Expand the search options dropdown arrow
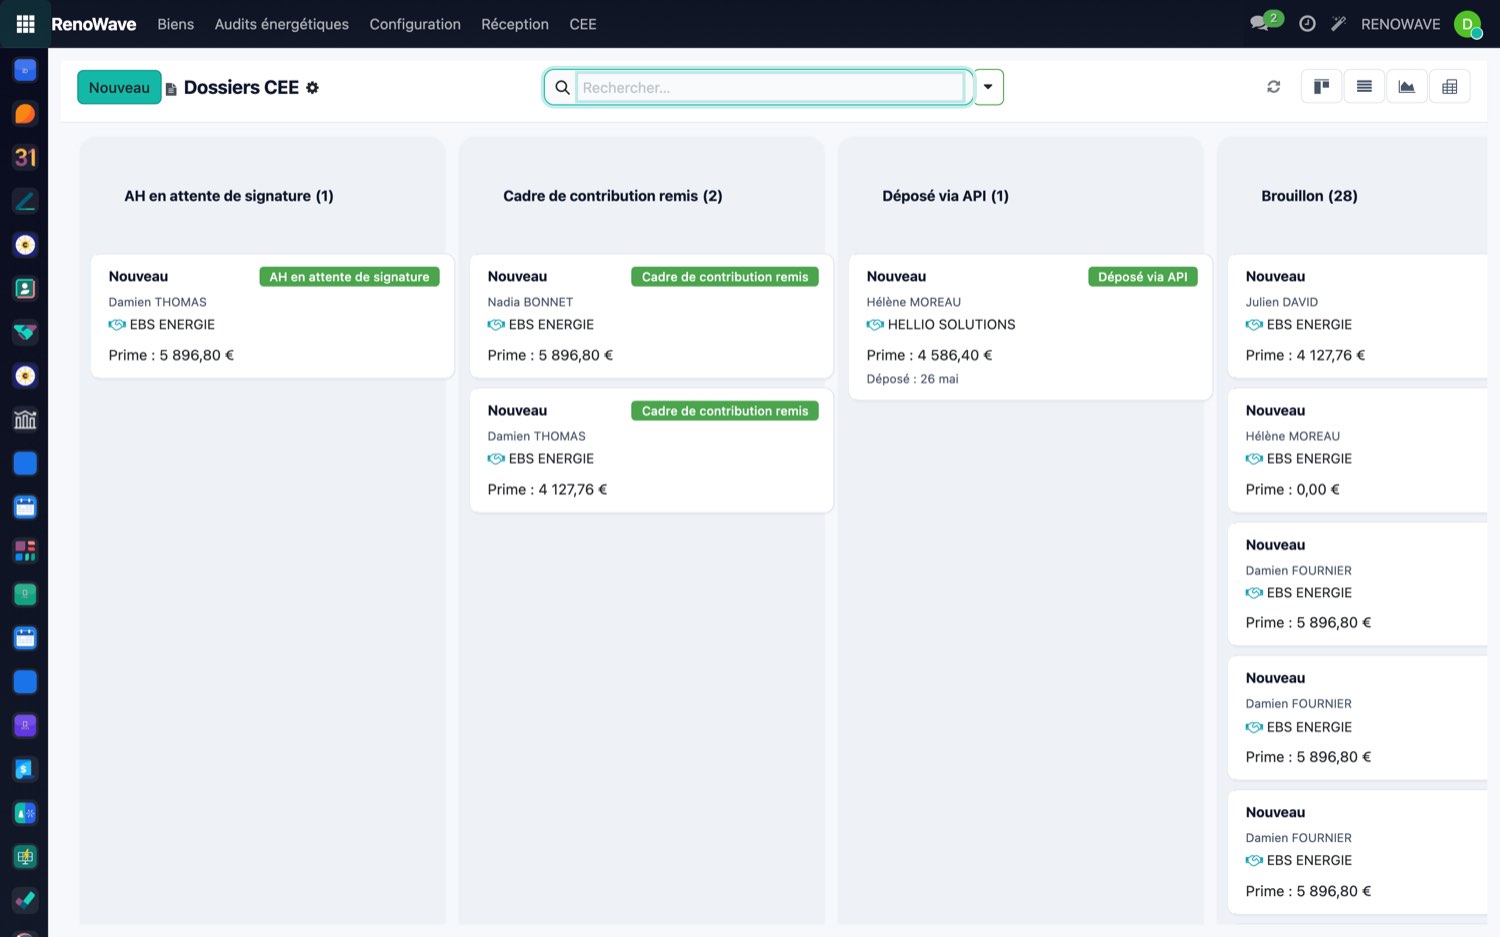 tap(988, 87)
